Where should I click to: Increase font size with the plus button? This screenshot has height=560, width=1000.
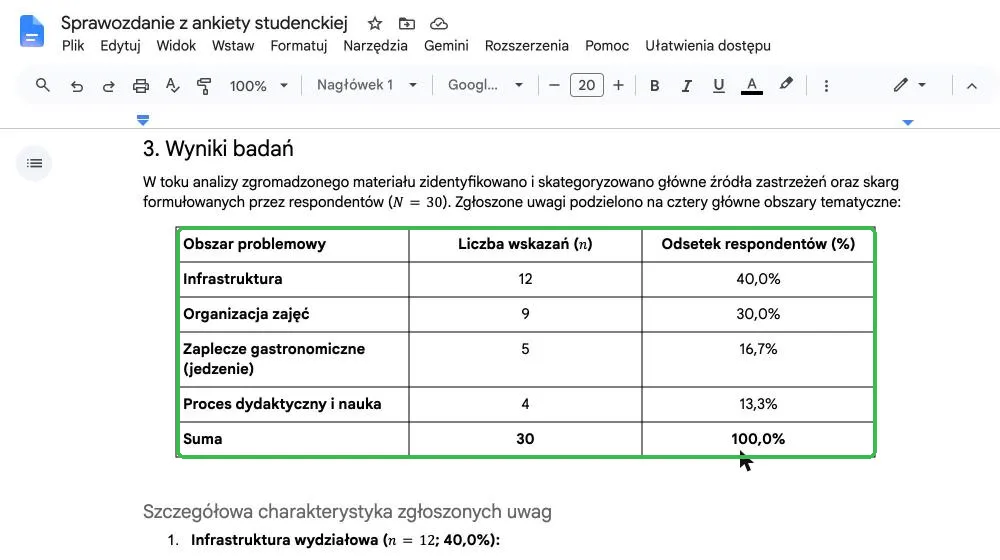click(618, 85)
